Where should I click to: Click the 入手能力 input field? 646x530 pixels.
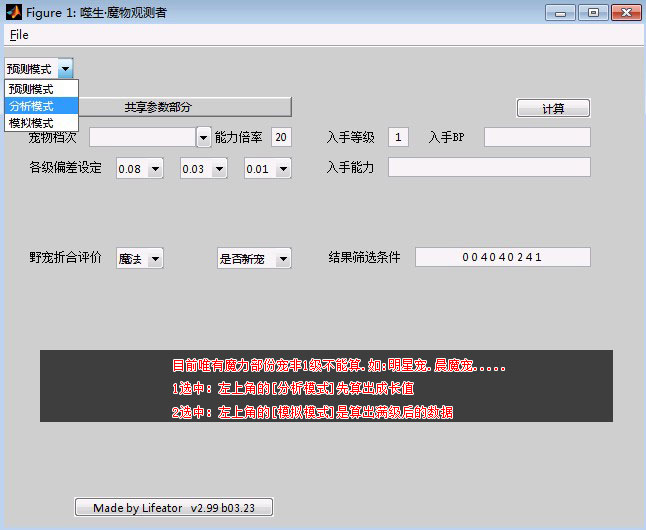(x=489, y=168)
